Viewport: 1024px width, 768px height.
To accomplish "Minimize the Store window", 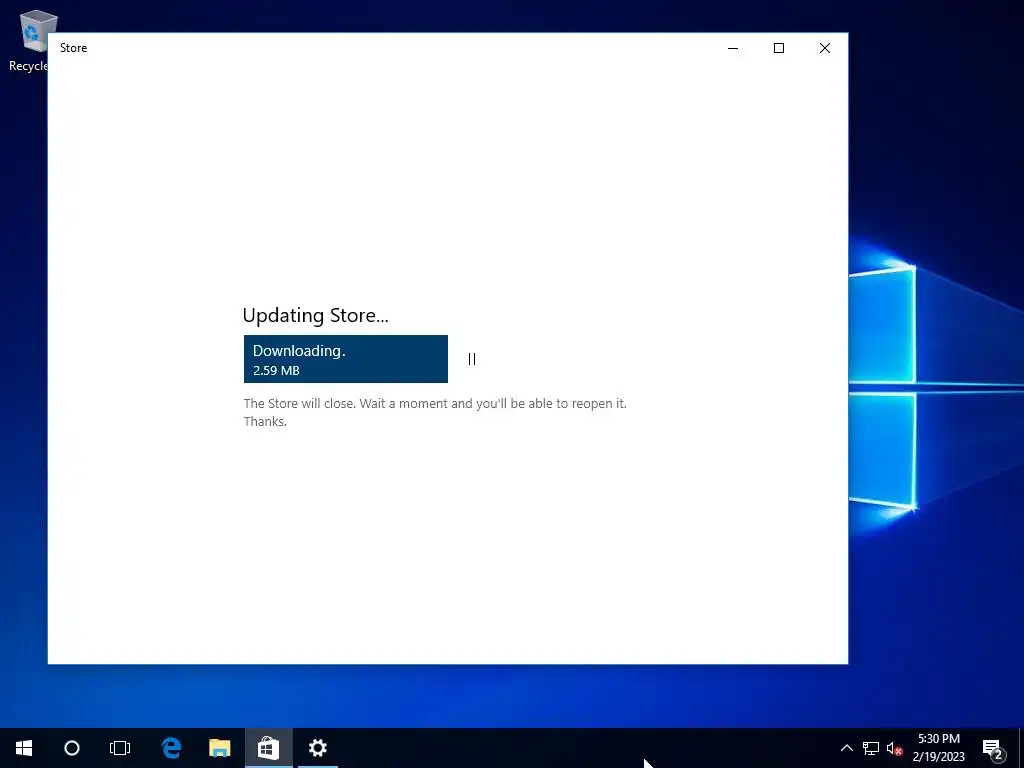I will pos(733,48).
